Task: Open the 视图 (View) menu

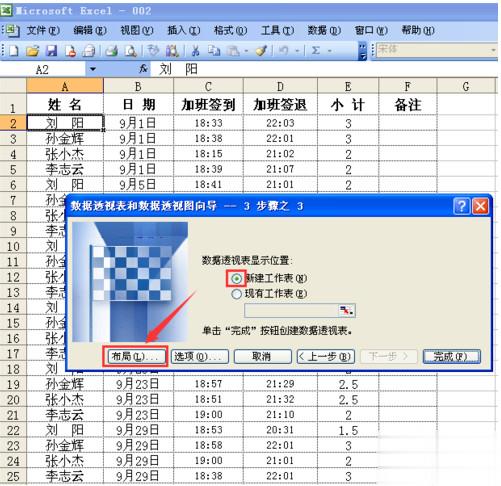Action: [x=137, y=30]
